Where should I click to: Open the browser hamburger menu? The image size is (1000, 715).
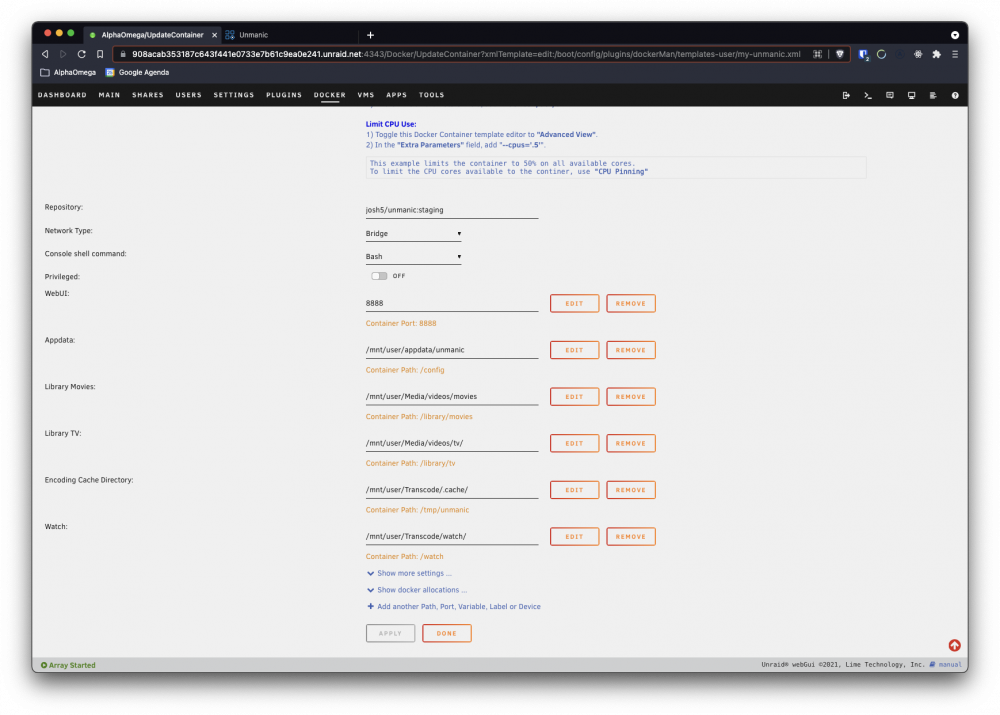pyautogui.click(x=955, y=54)
